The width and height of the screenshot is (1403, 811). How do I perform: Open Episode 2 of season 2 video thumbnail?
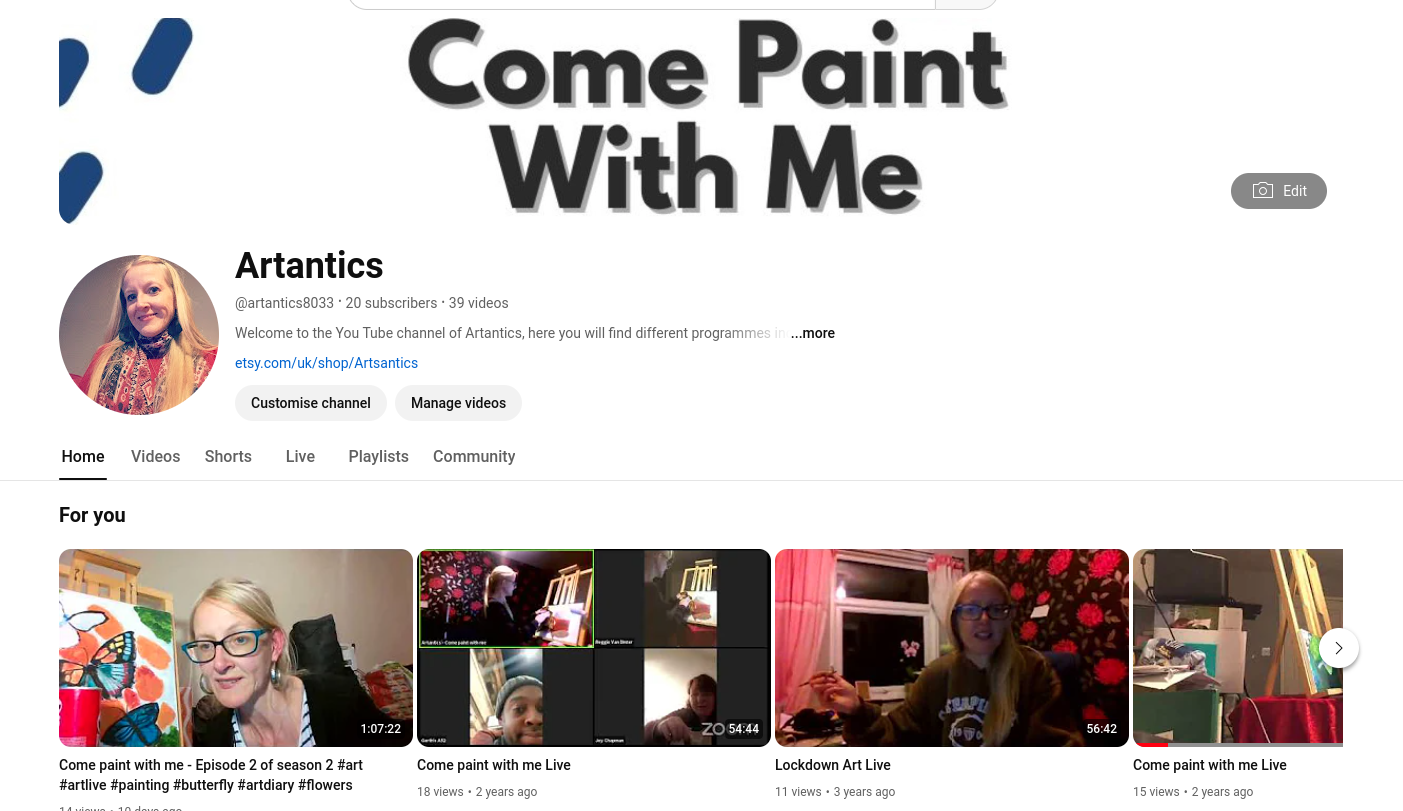point(236,648)
